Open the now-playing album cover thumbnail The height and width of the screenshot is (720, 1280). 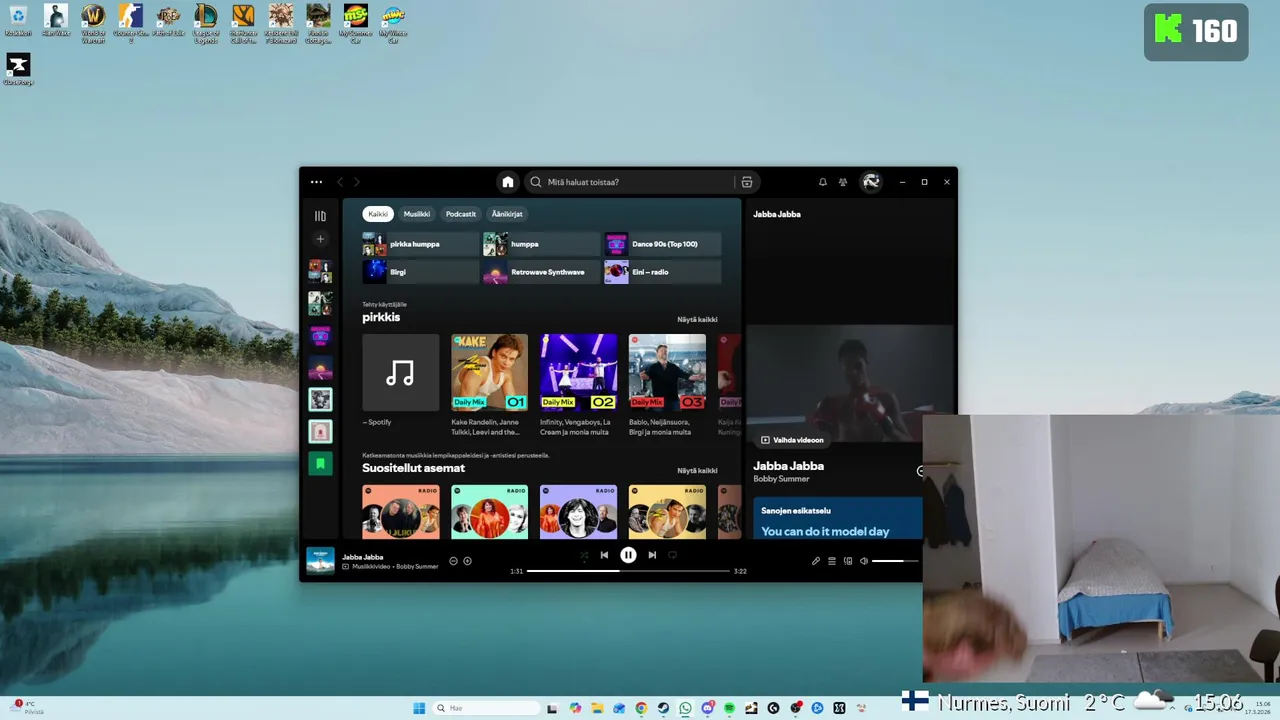tap(320, 561)
